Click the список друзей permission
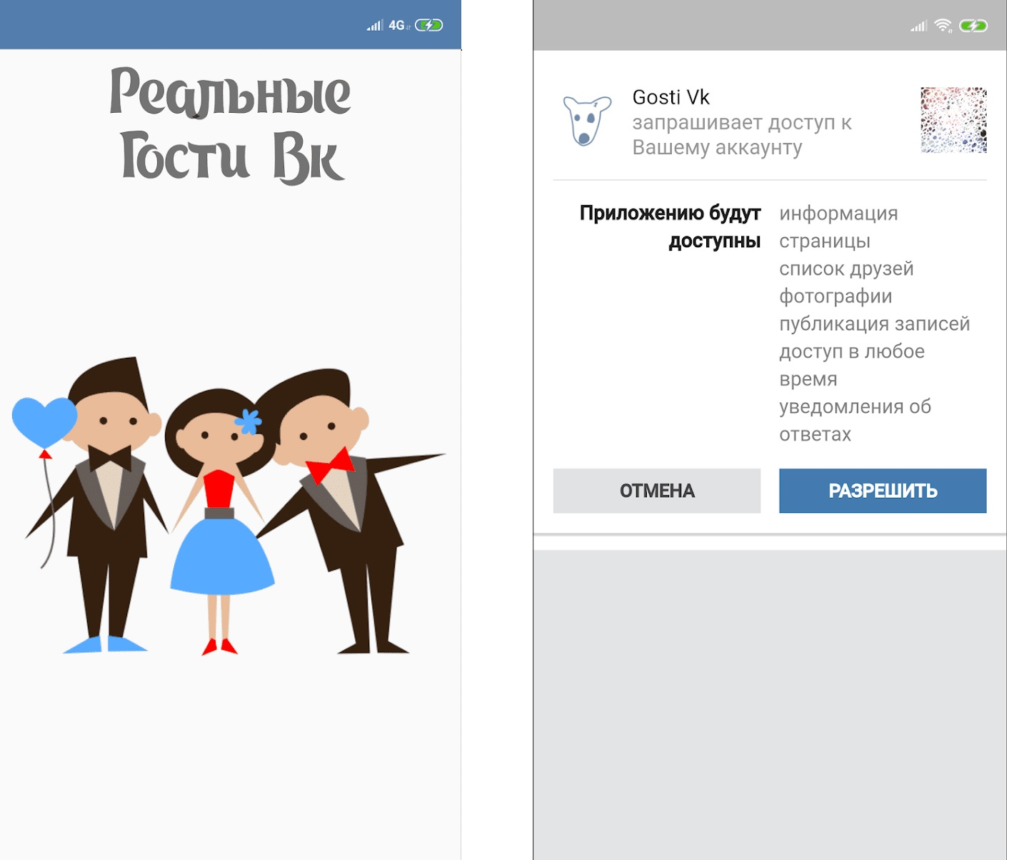Screen dimensions: 1024x860 click(846, 269)
